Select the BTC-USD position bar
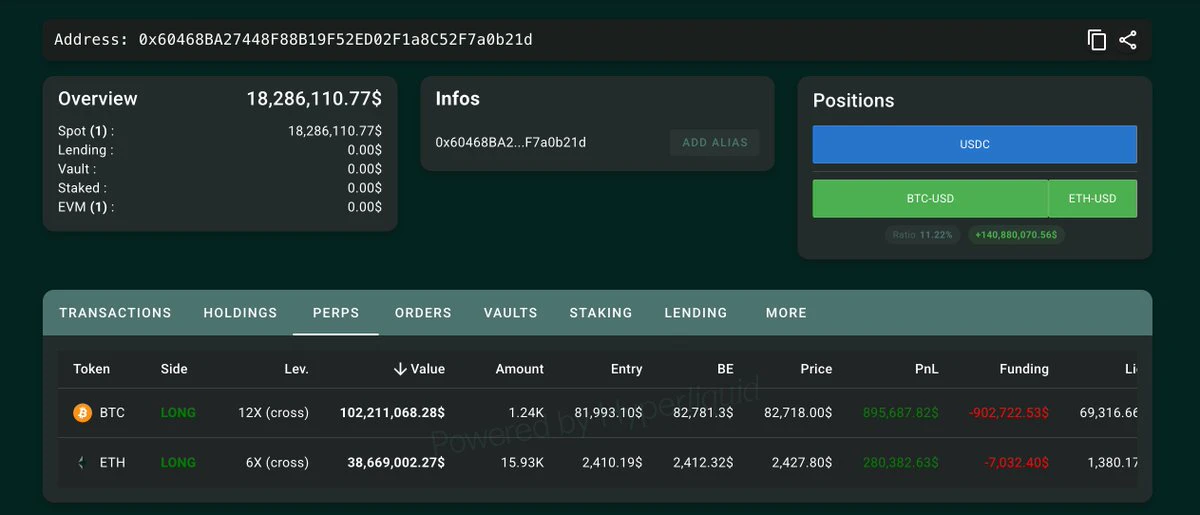This screenshot has height=515, width=1200. [x=930, y=198]
